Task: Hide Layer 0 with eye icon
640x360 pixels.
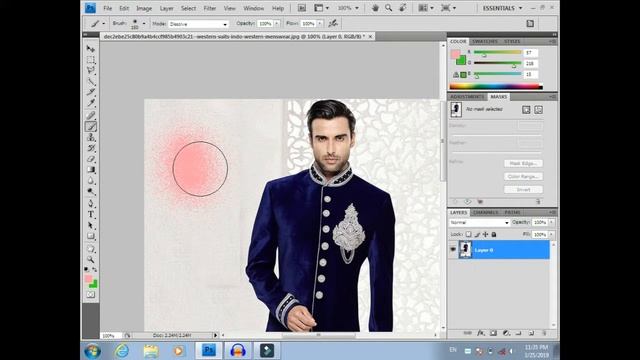Action: [453, 249]
